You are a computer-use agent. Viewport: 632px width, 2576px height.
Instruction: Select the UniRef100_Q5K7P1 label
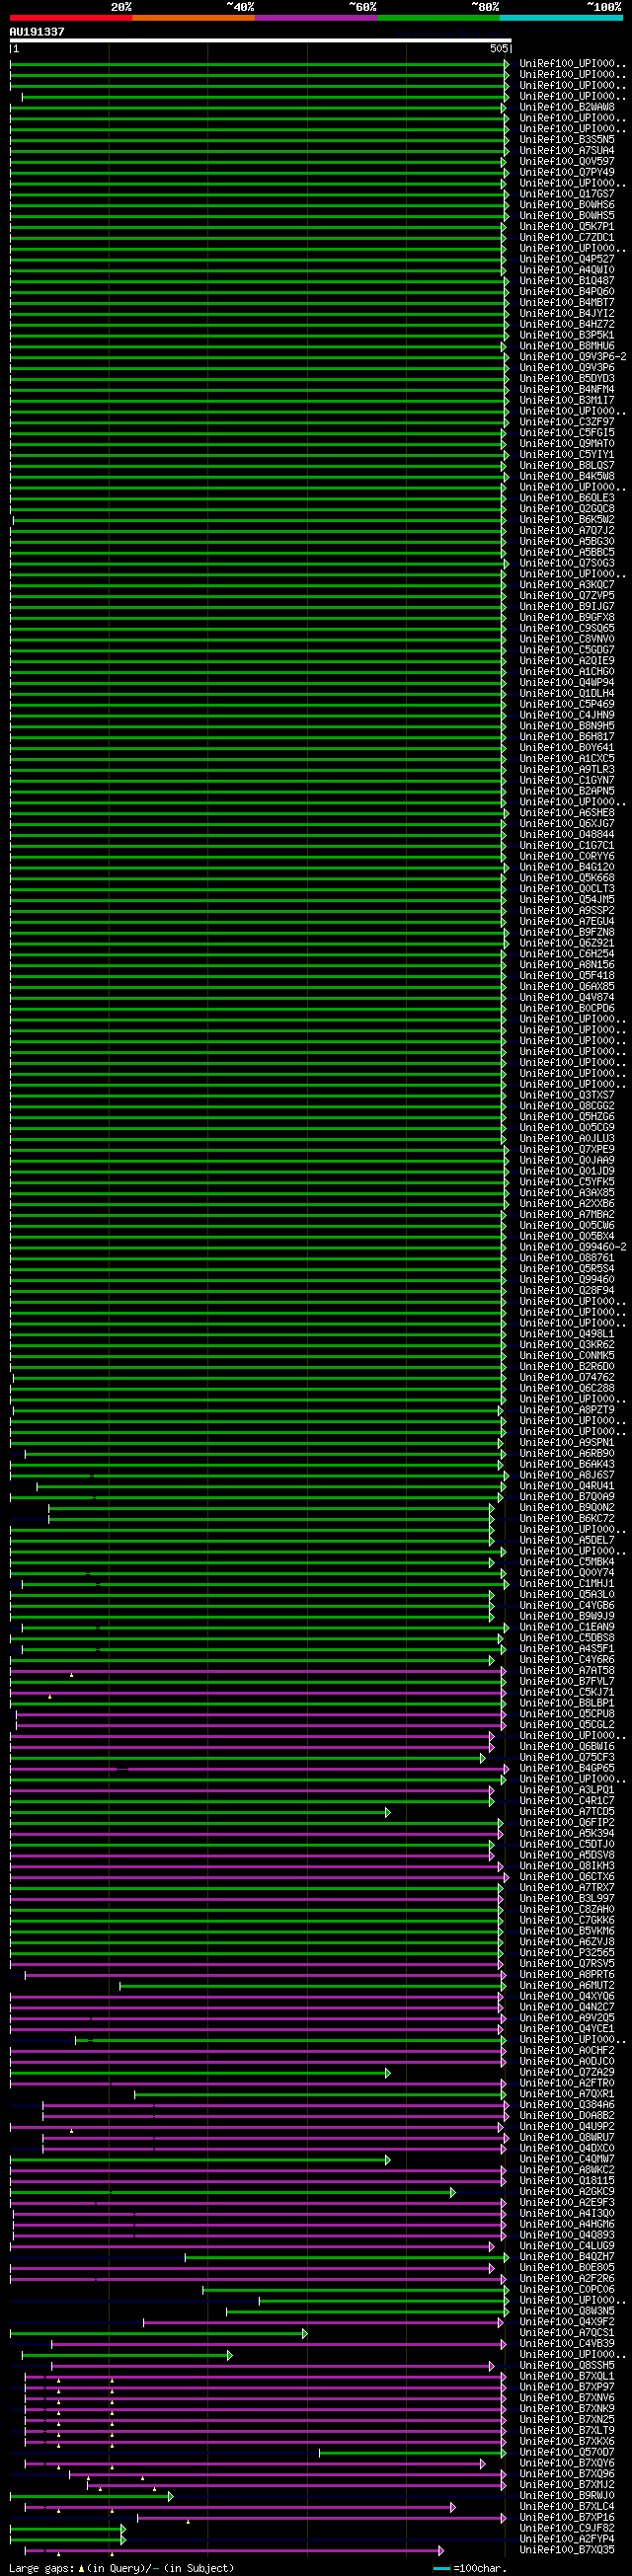click(x=567, y=227)
